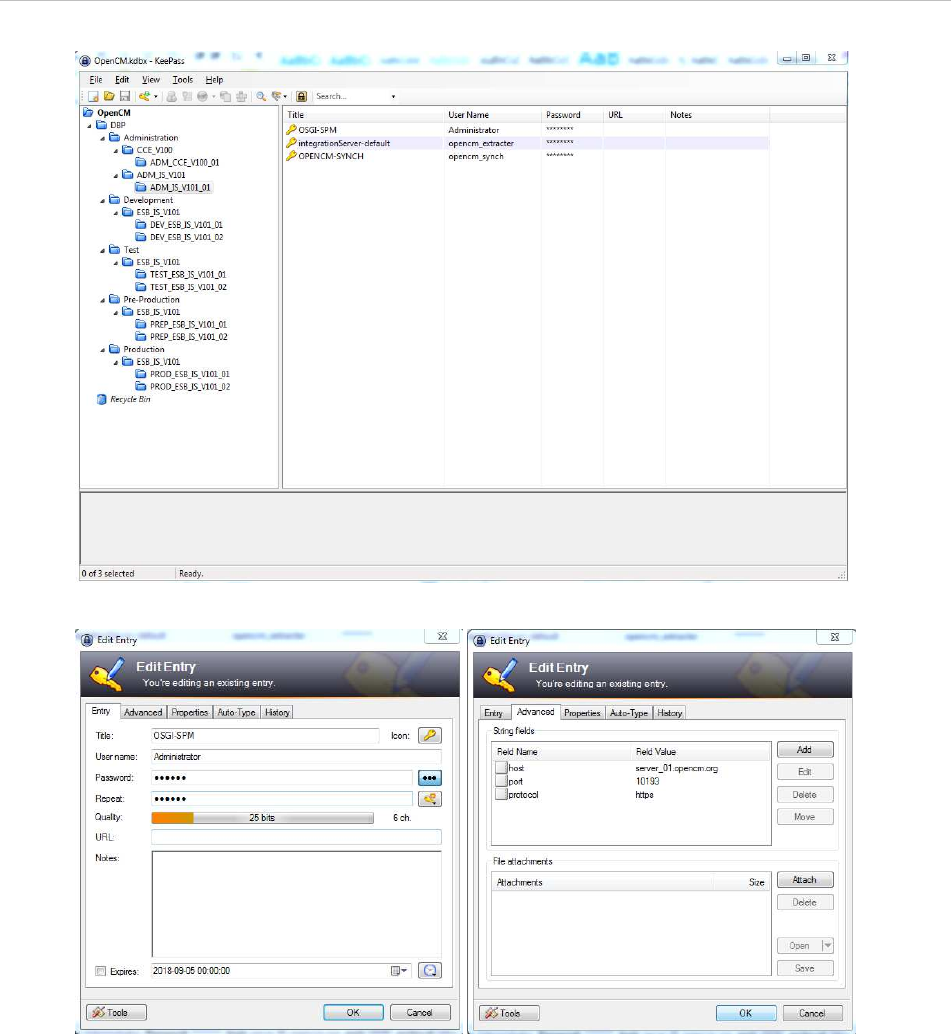The image size is (951, 1034).
Task: Open the Tools menu
Action: pos(183,80)
